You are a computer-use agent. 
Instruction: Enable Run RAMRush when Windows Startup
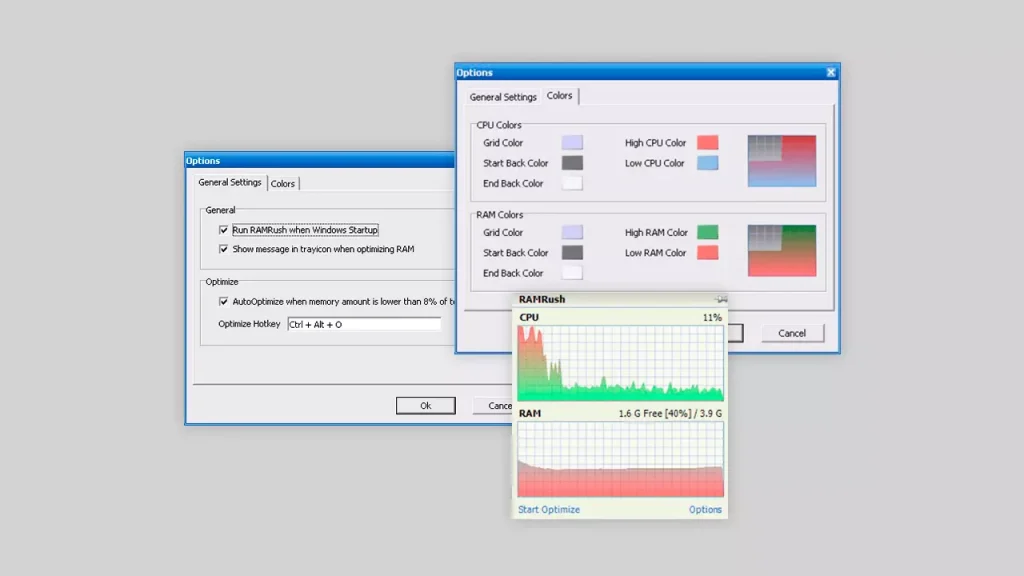223,230
